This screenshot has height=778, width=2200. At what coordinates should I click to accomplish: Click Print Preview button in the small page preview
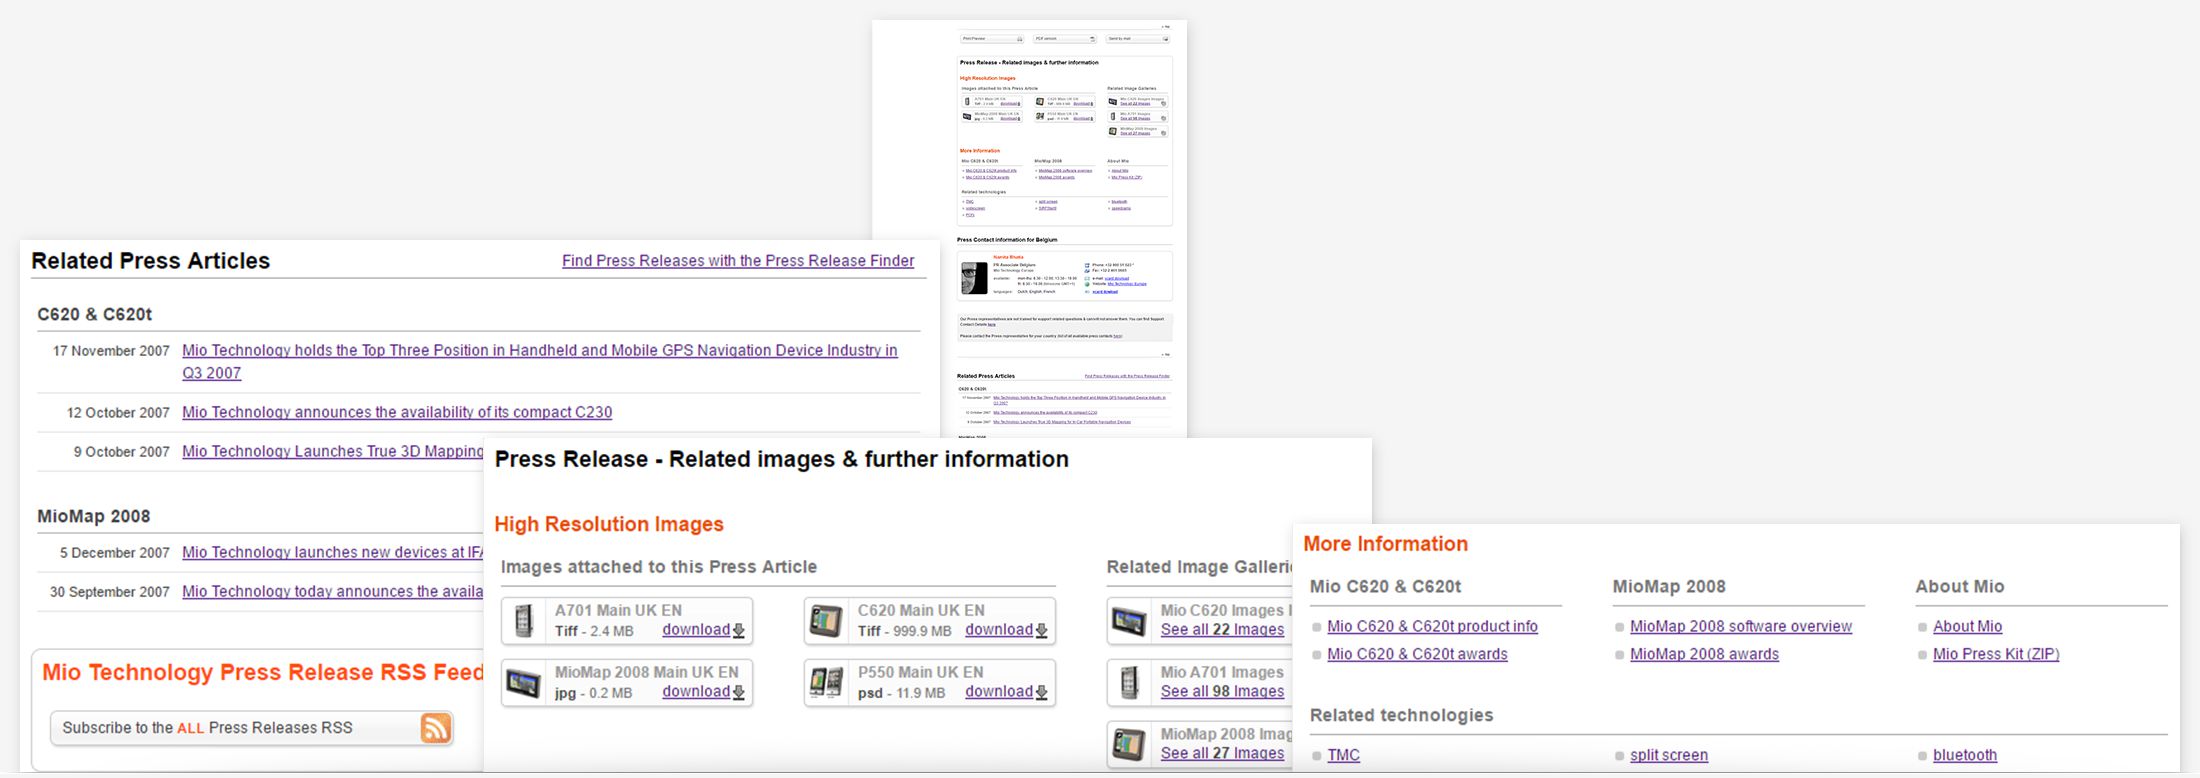coord(992,39)
